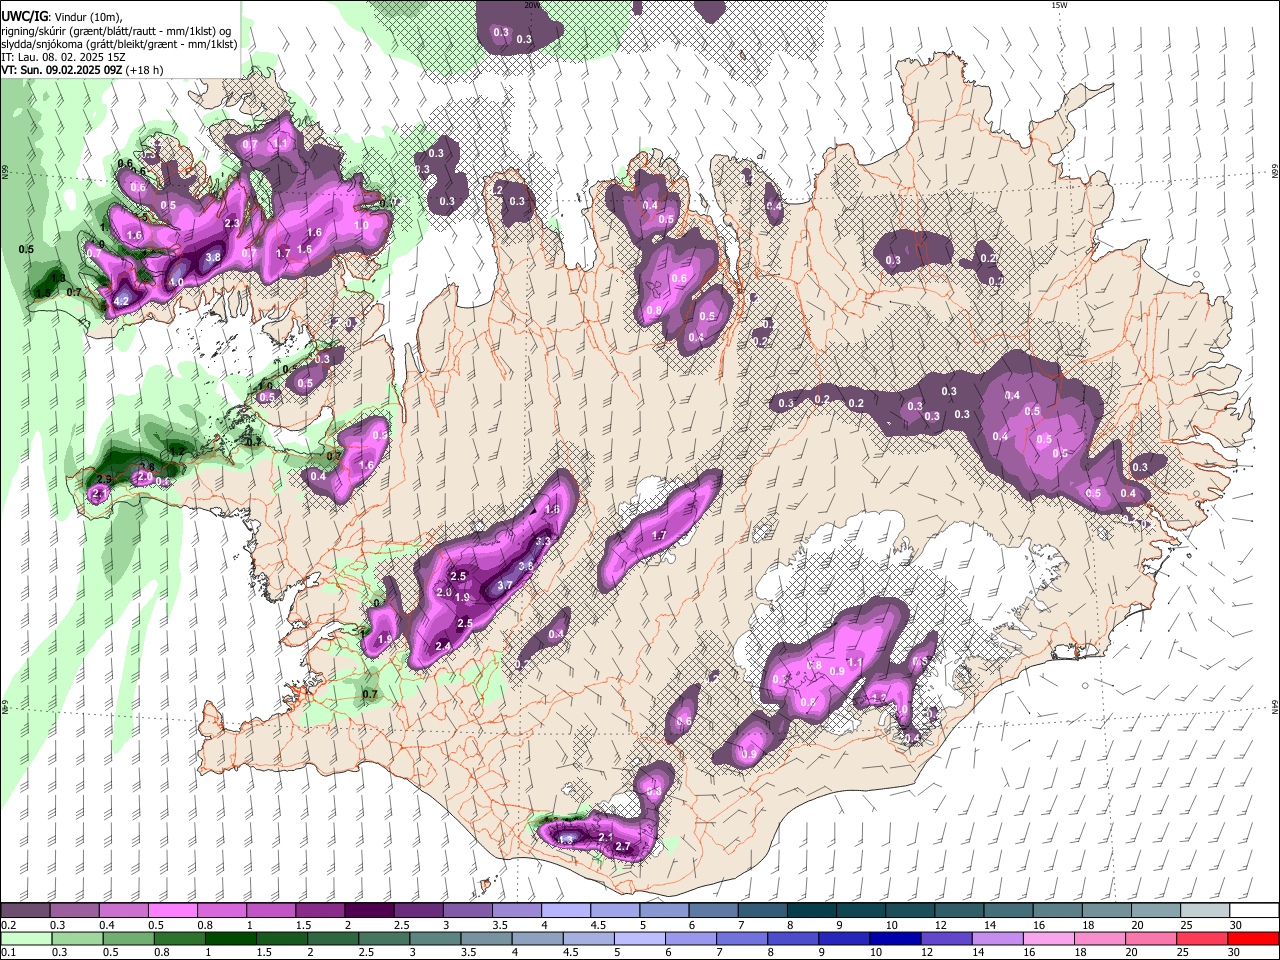Screen dimensions: 1280x960
Task: Select the 10 deep blue swatch in lower legend
Action: point(895,938)
